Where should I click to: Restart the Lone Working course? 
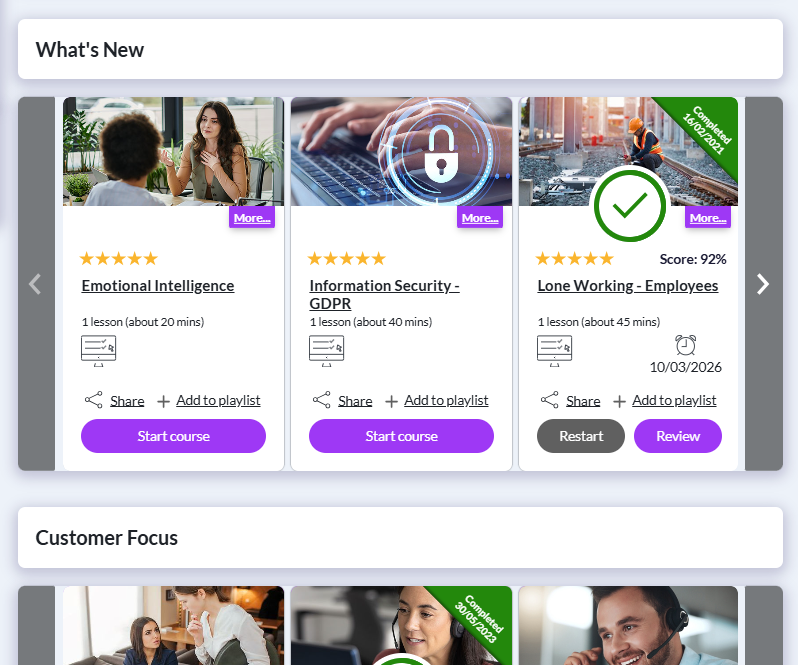pyautogui.click(x=581, y=436)
